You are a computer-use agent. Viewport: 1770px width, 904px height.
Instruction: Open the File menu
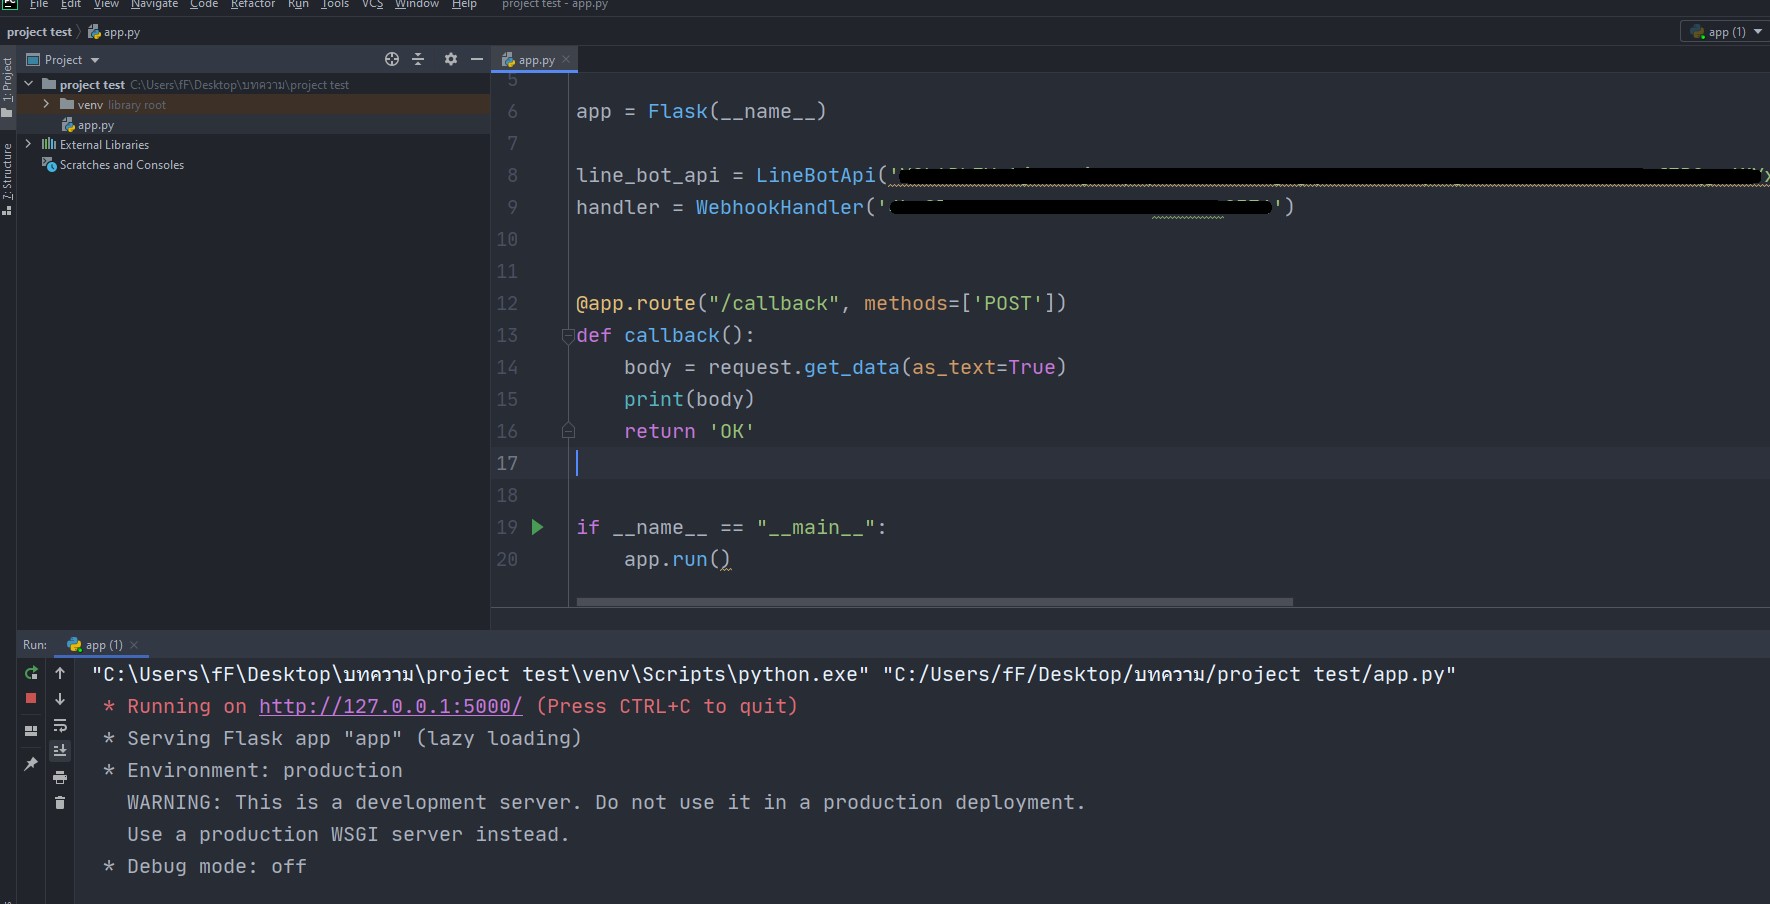tap(39, 4)
